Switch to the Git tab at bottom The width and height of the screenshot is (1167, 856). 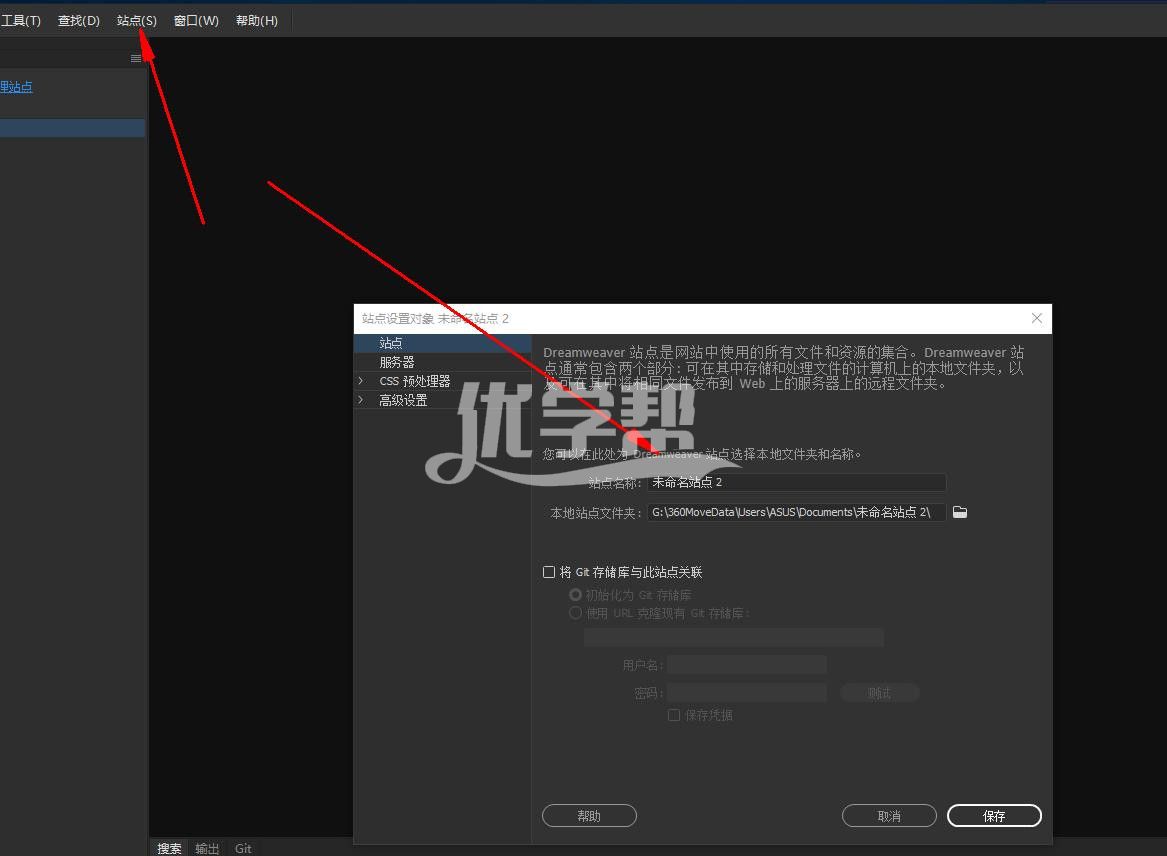pos(243,848)
